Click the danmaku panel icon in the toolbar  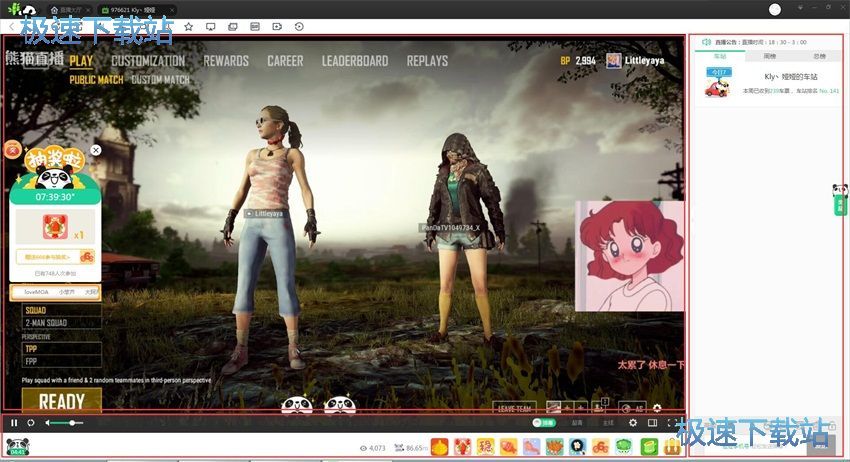pyautogui.click(x=255, y=27)
